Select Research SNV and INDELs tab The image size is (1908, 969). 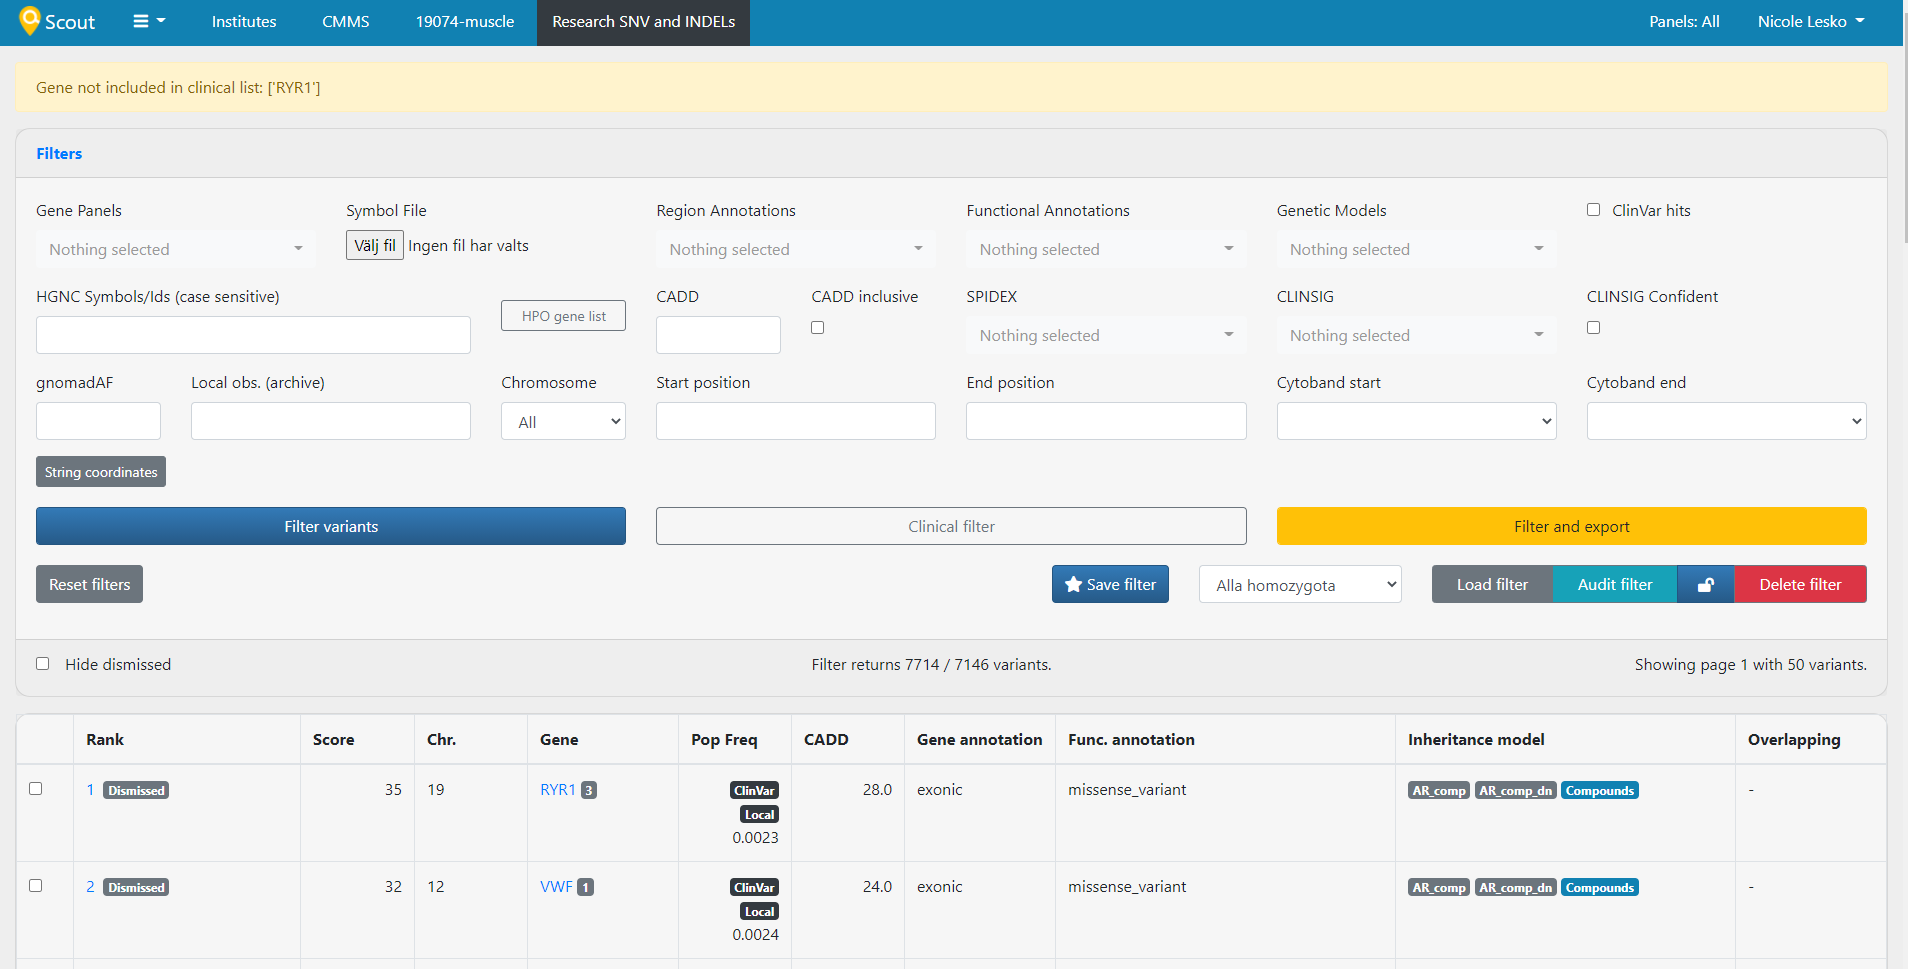pos(643,22)
